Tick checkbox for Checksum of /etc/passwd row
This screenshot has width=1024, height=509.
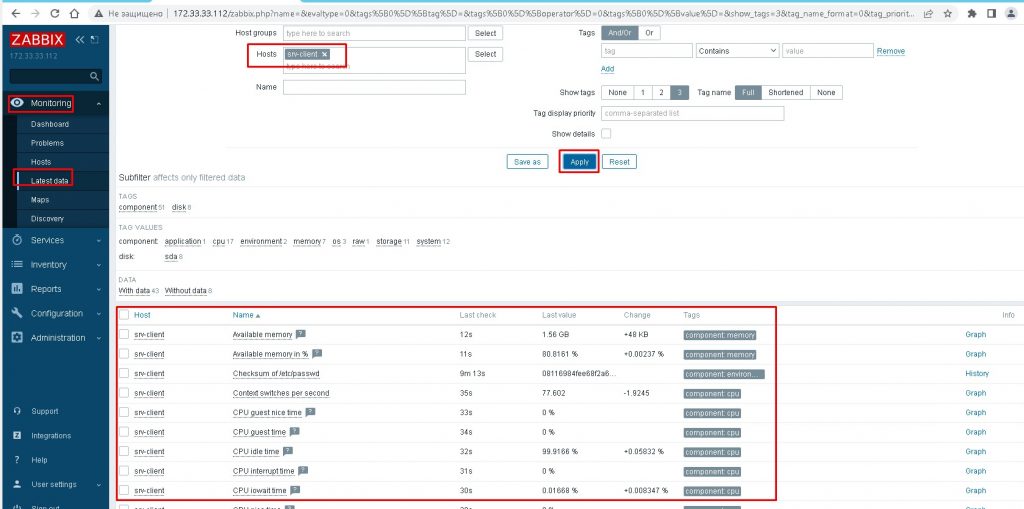coord(124,373)
